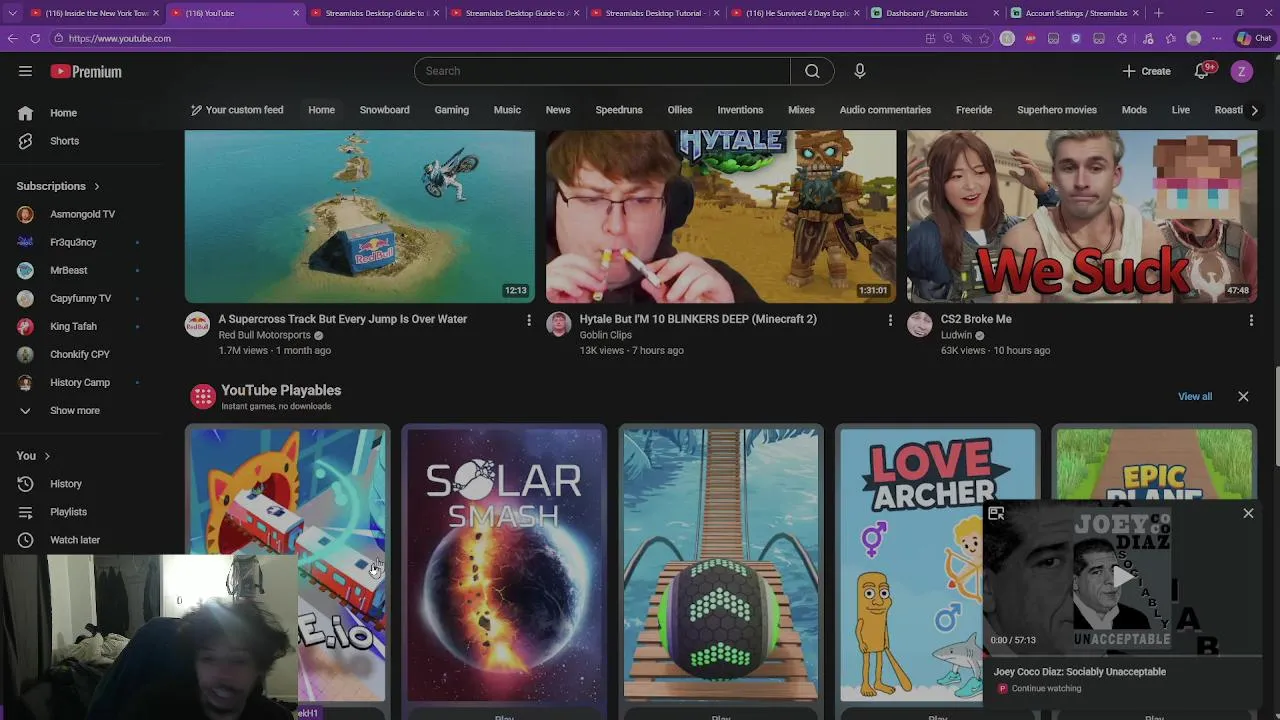This screenshot has width=1280, height=720.
Task: Select the Speedruns filter chip
Action: click(x=619, y=110)
